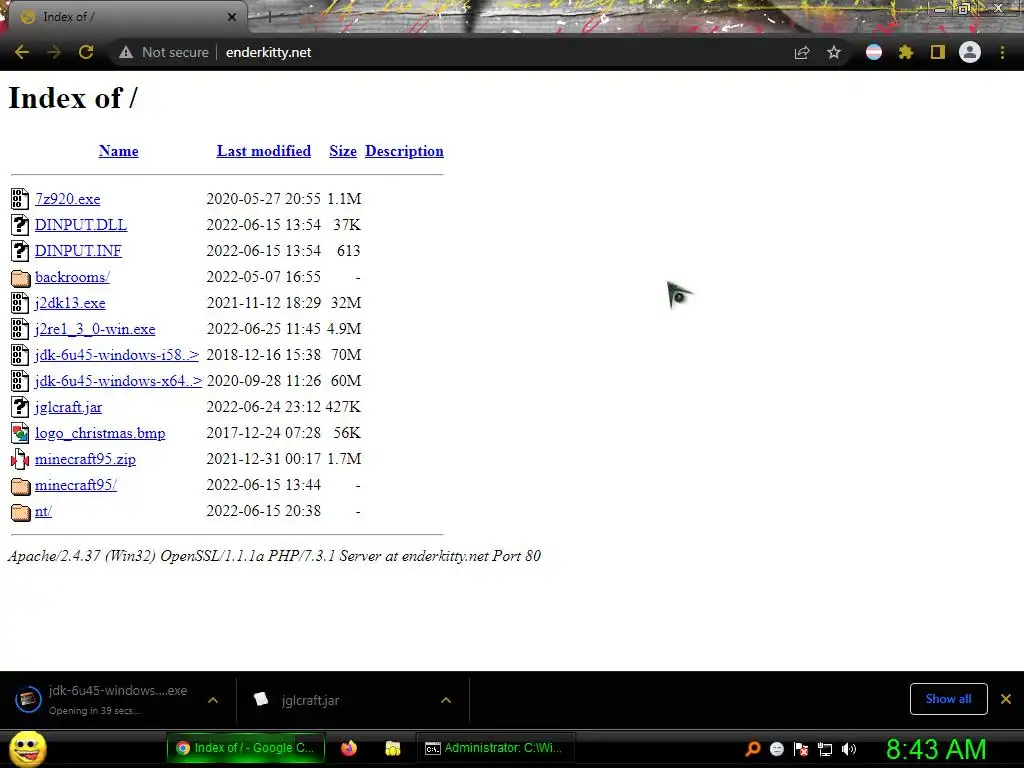This screenshot has width=1024, height=768.
Task: Download the minecraft95.zip link
Action: click(x=86, y=459)
